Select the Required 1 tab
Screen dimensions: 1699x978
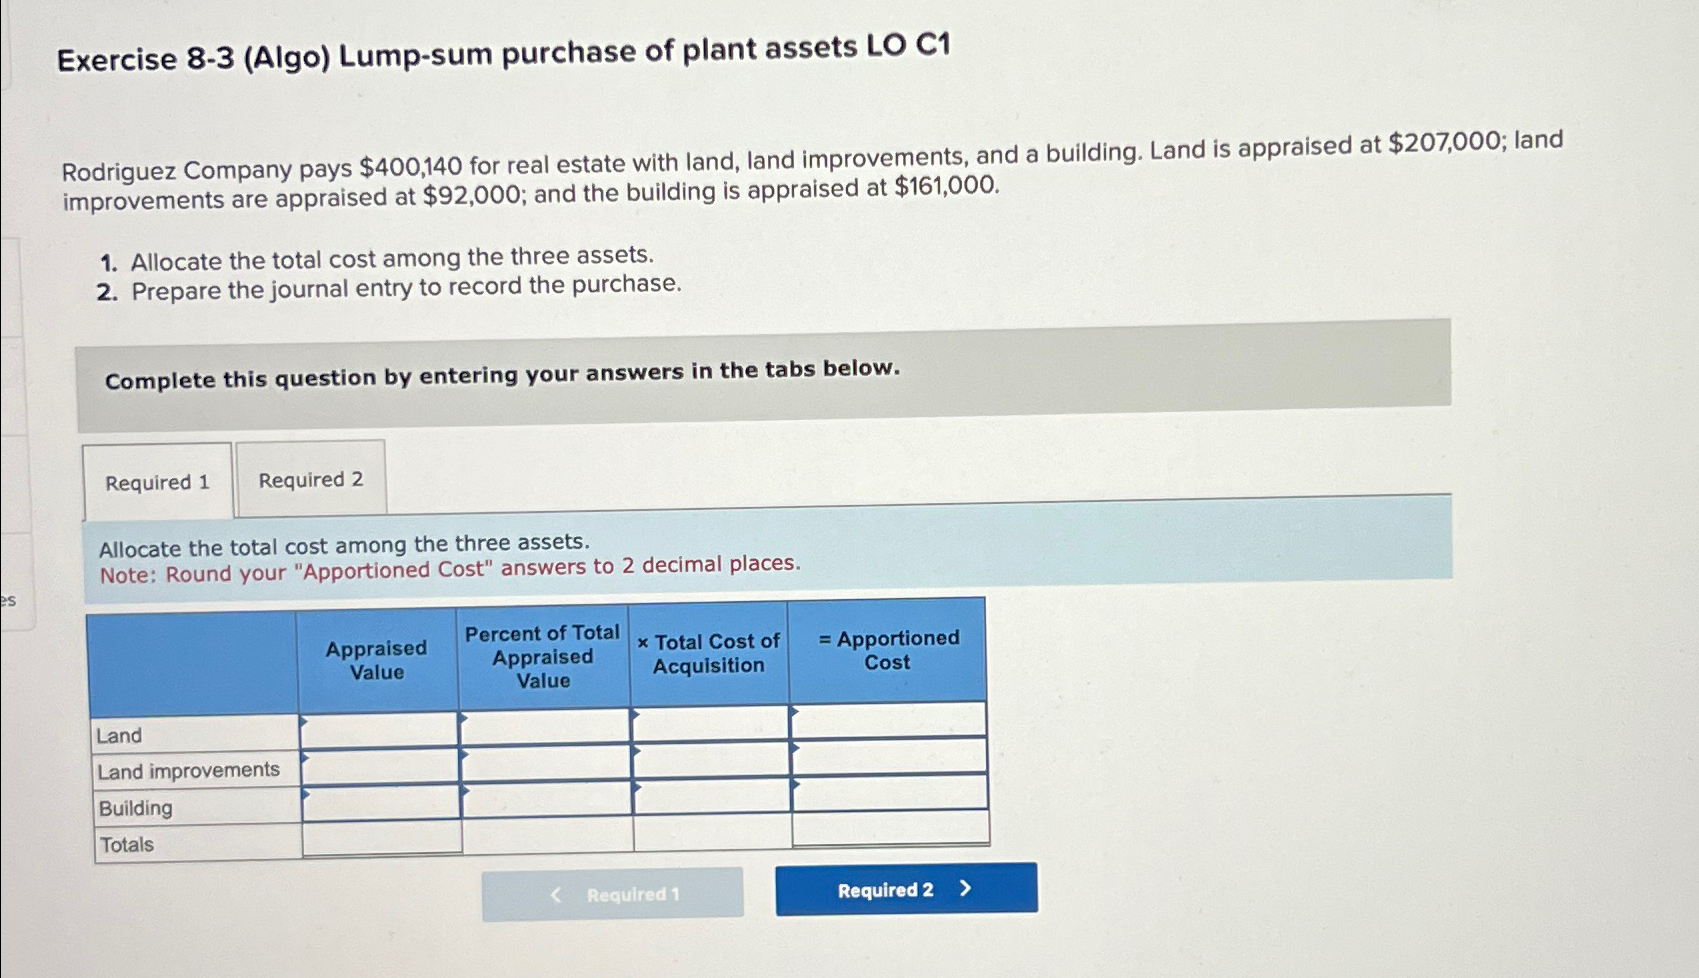tap(157, 482)
